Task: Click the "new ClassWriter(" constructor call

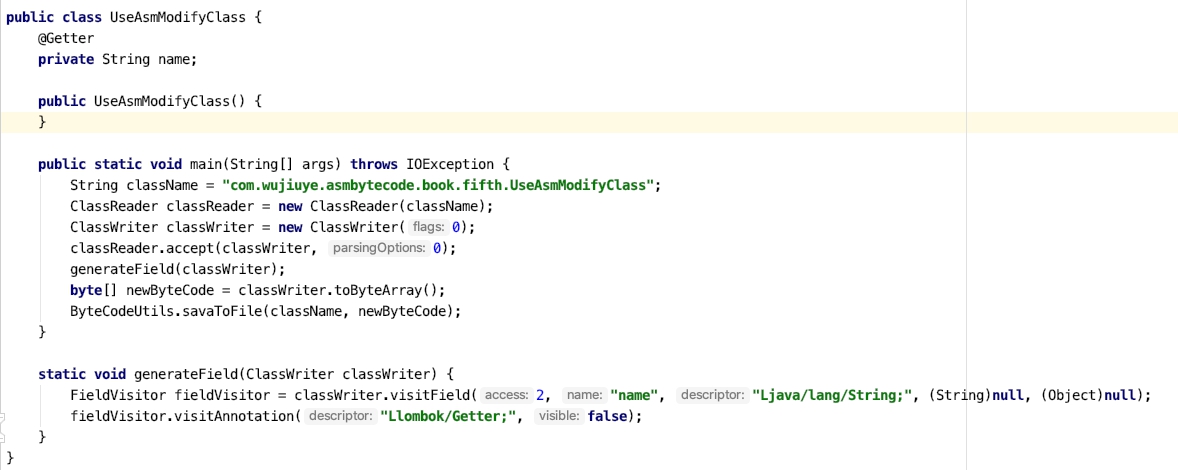Action: [x=342, y=227]
